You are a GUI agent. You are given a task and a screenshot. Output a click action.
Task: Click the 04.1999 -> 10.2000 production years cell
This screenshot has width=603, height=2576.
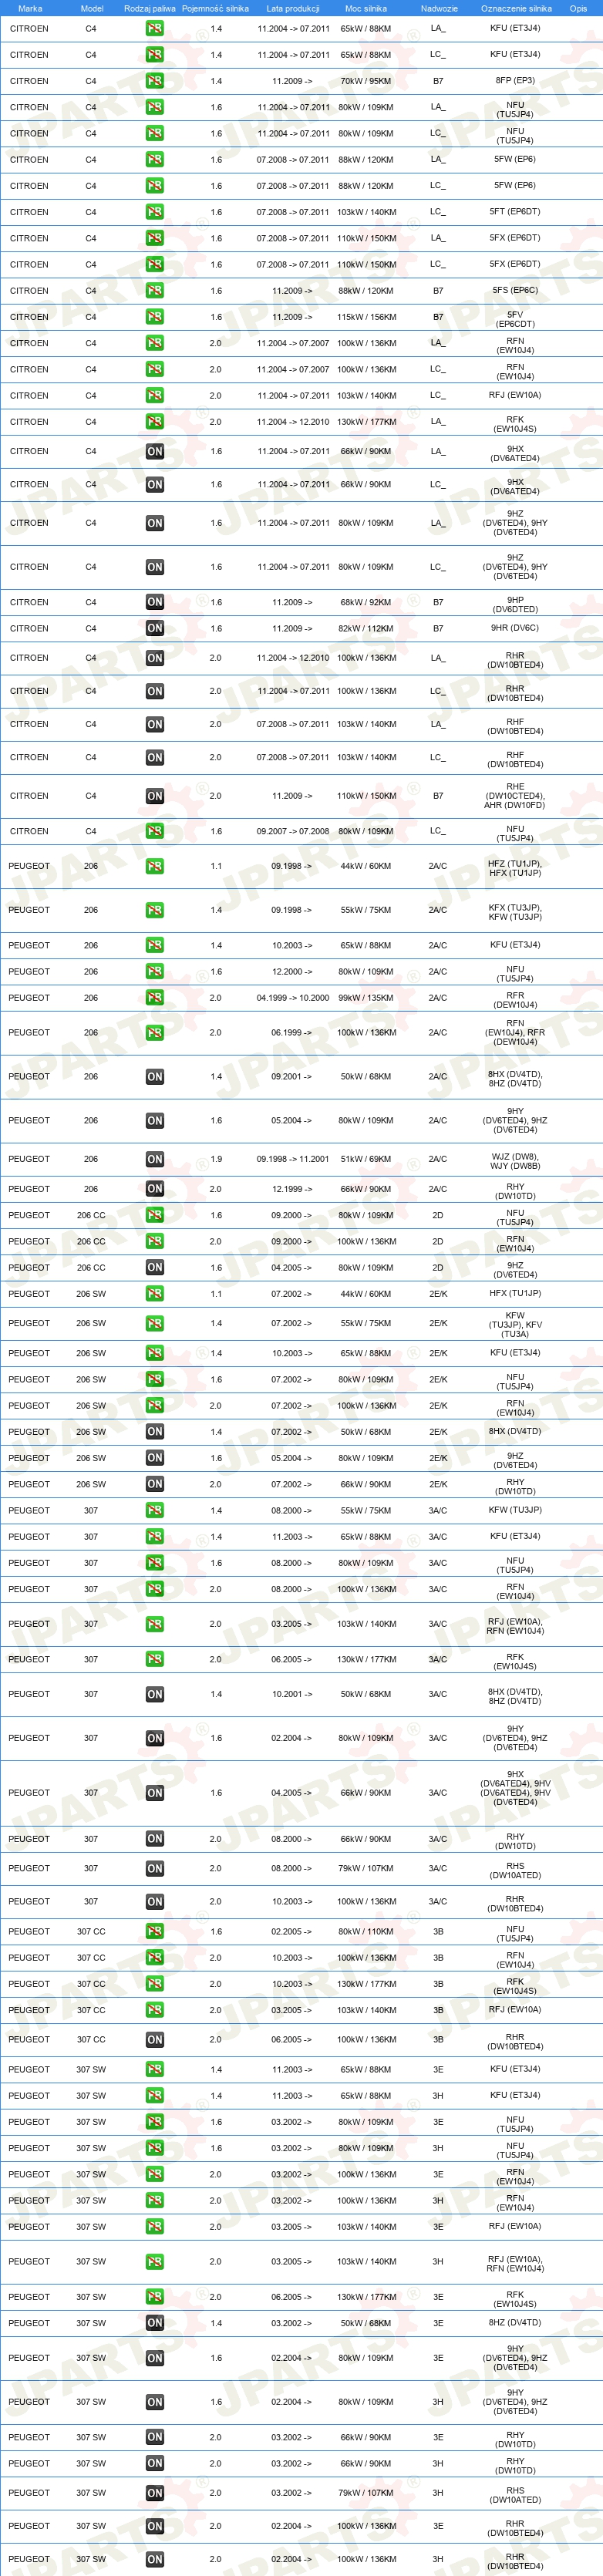293,998
